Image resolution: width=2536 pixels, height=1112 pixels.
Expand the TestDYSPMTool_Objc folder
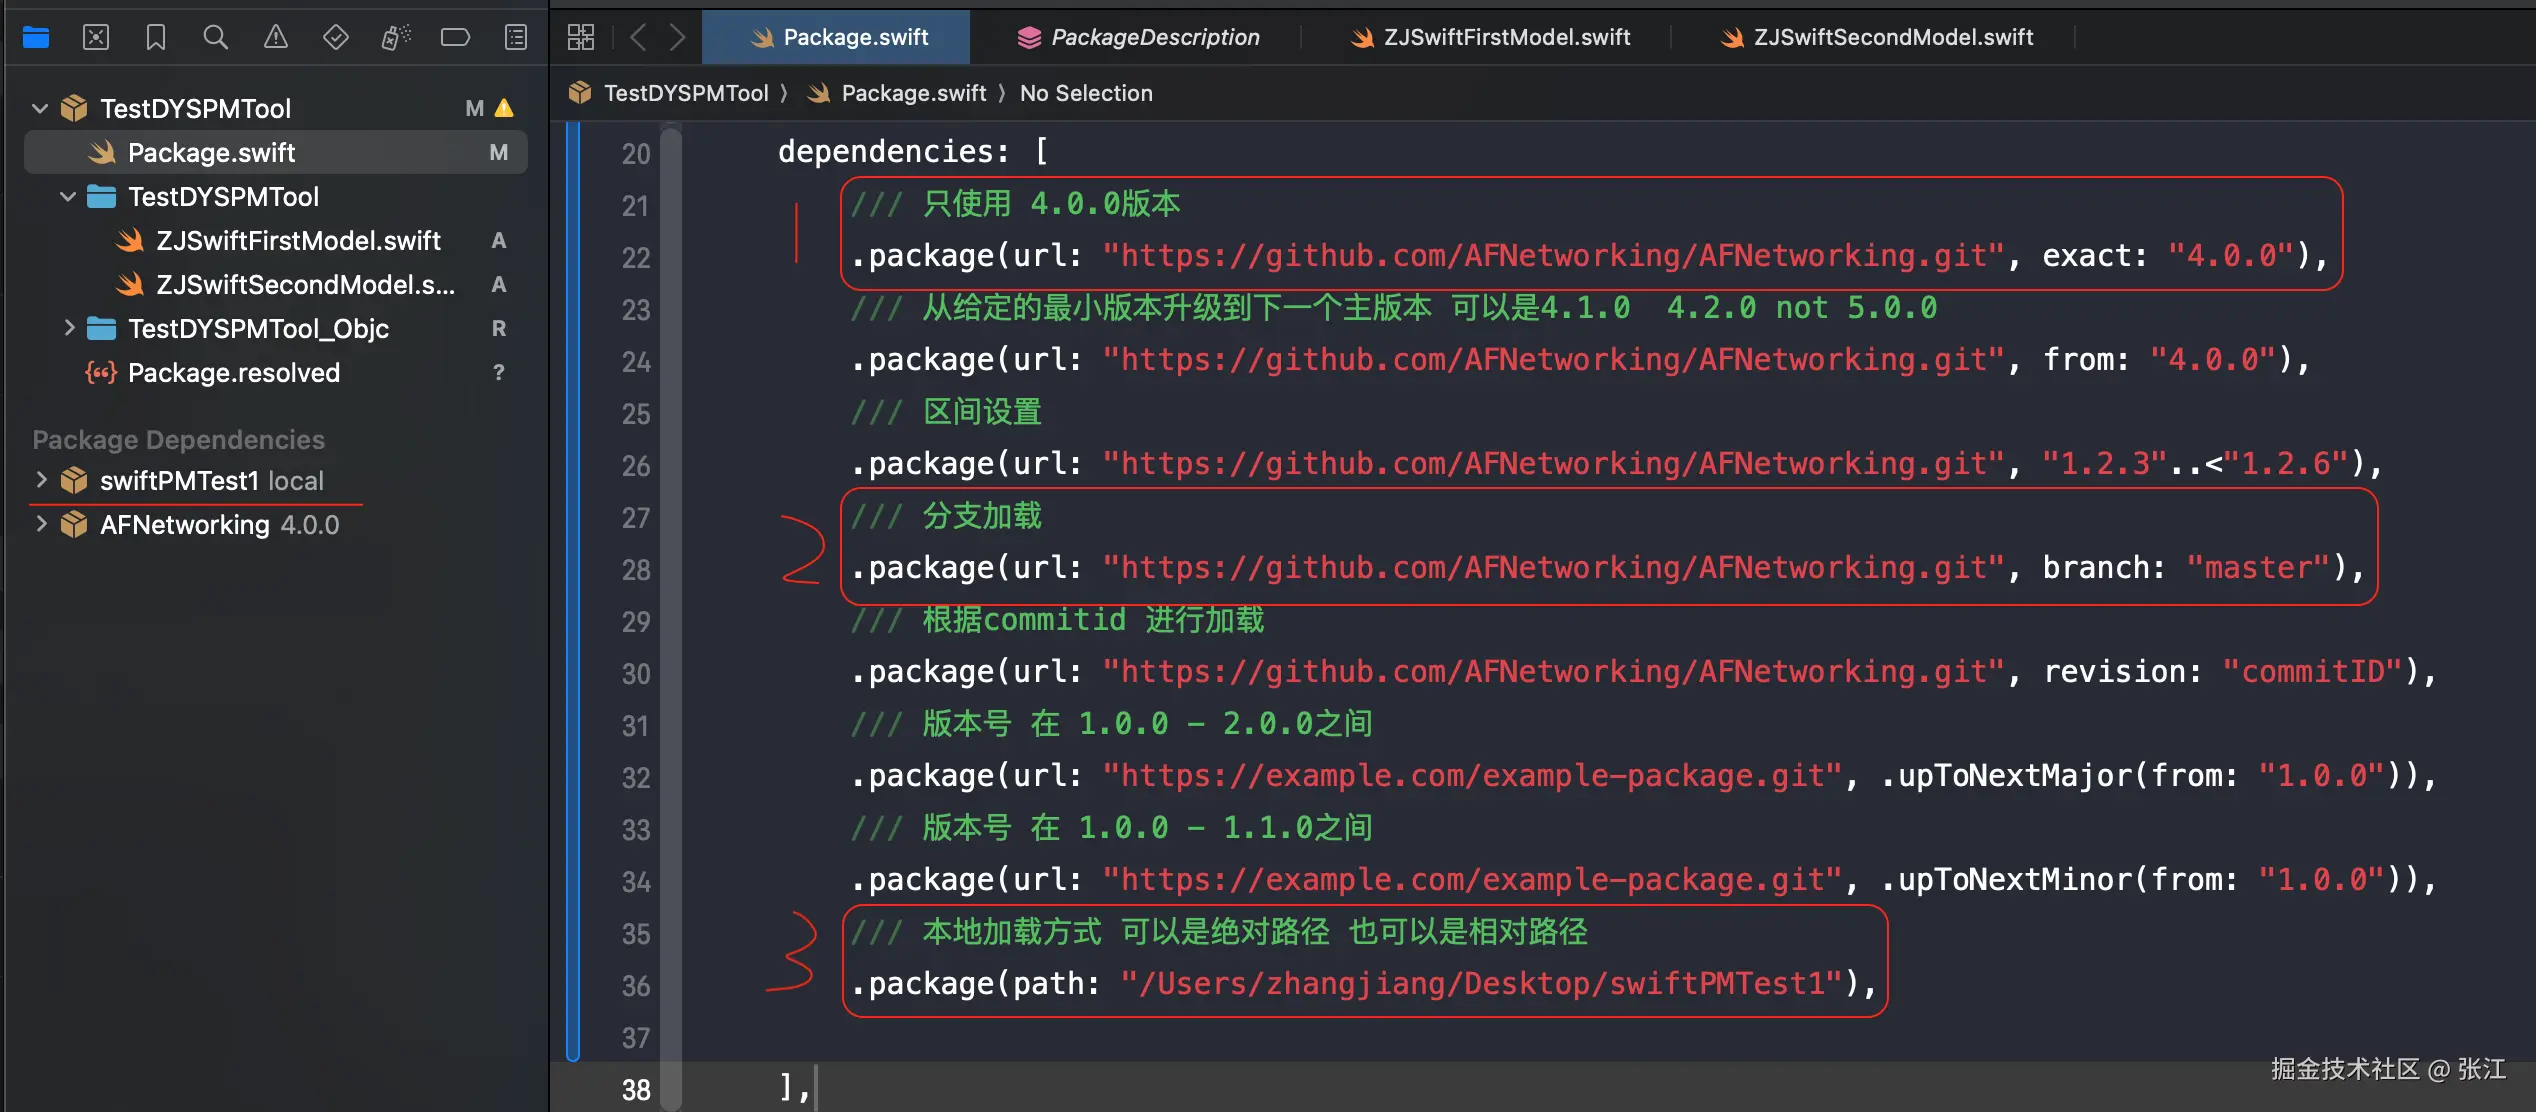click(x=69, y=328)
